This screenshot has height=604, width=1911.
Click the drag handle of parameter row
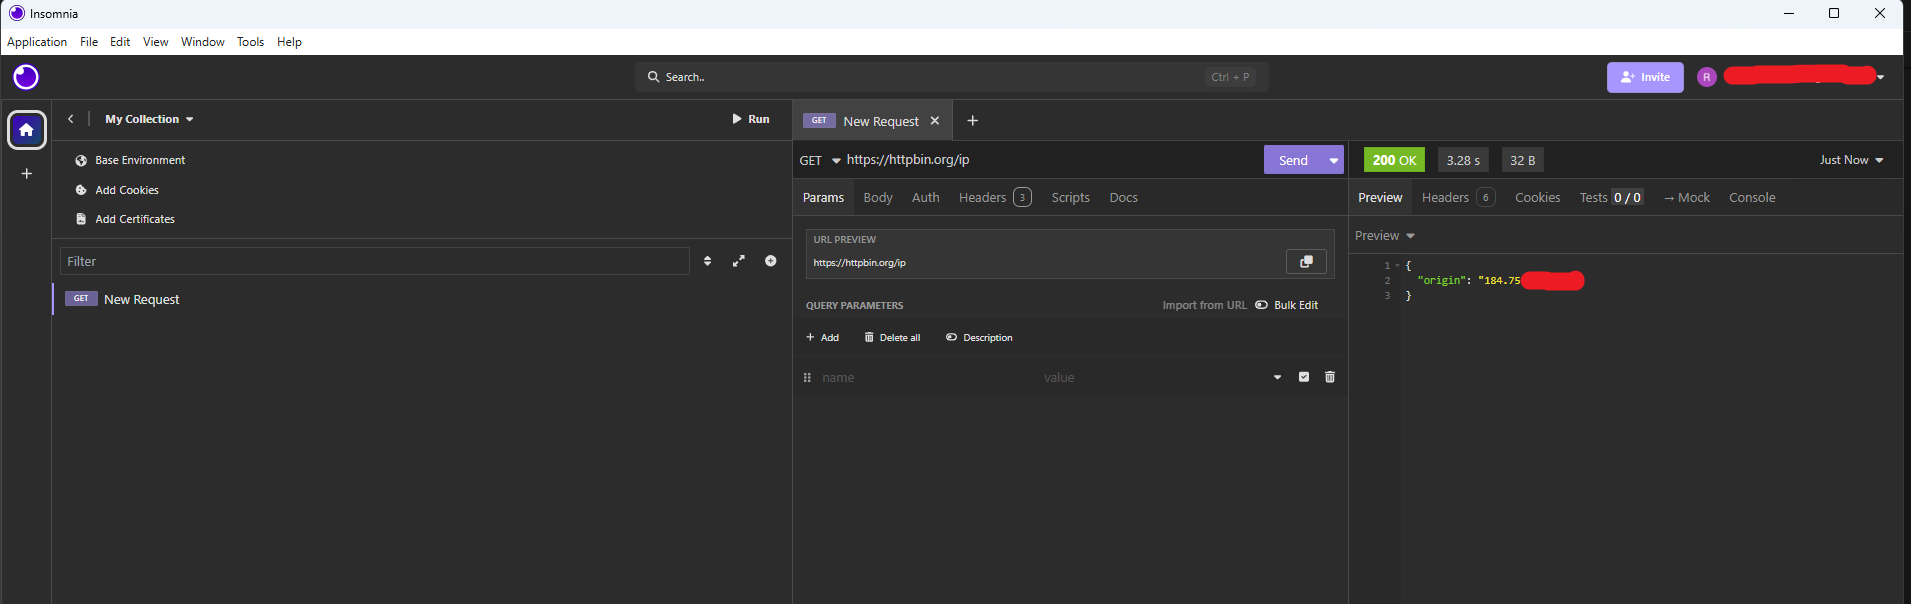(807, 377)
